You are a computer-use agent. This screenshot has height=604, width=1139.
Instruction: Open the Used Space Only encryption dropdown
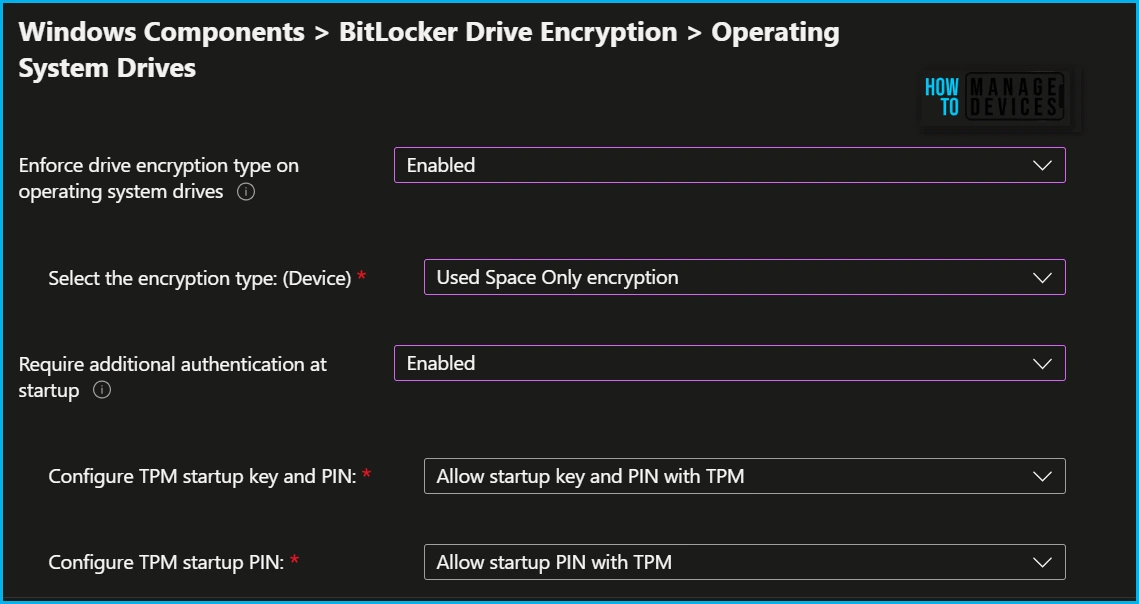pyautogui.click(x=745, y=277)
